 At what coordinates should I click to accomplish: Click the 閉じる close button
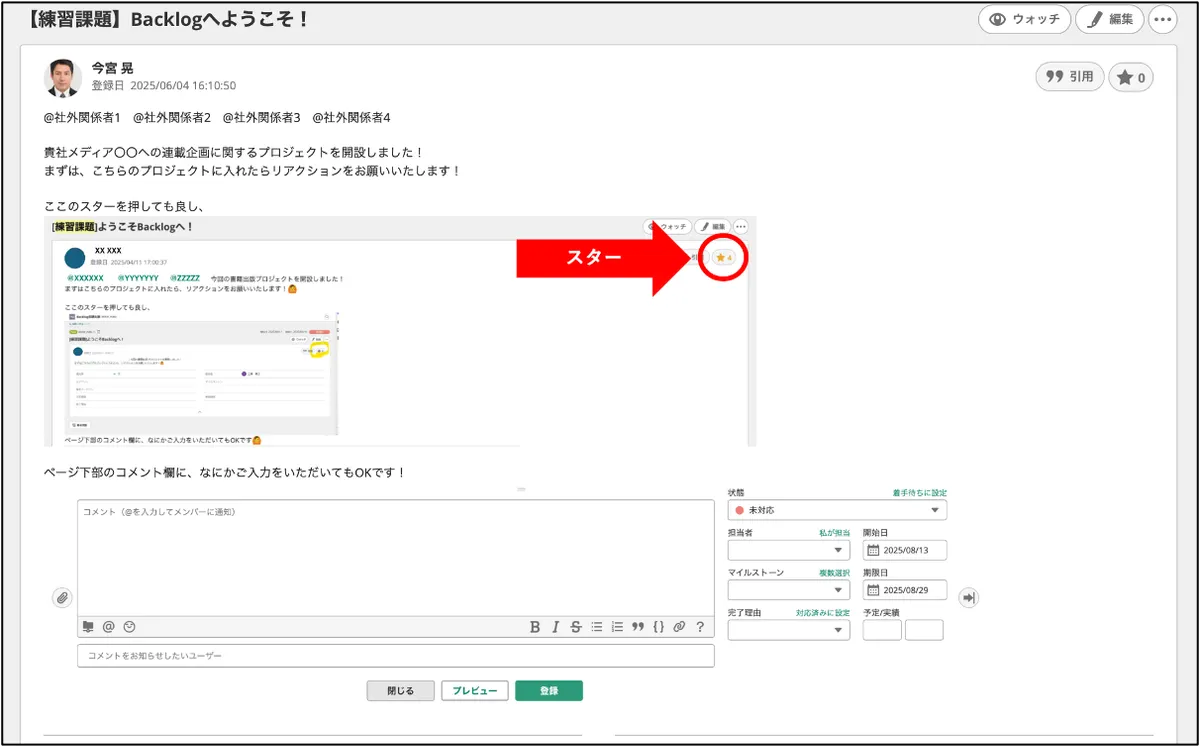point(400,691)
